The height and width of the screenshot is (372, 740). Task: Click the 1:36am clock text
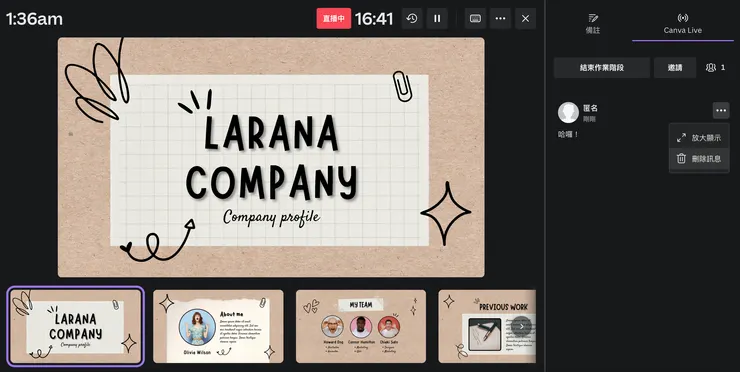click(34, 19)
